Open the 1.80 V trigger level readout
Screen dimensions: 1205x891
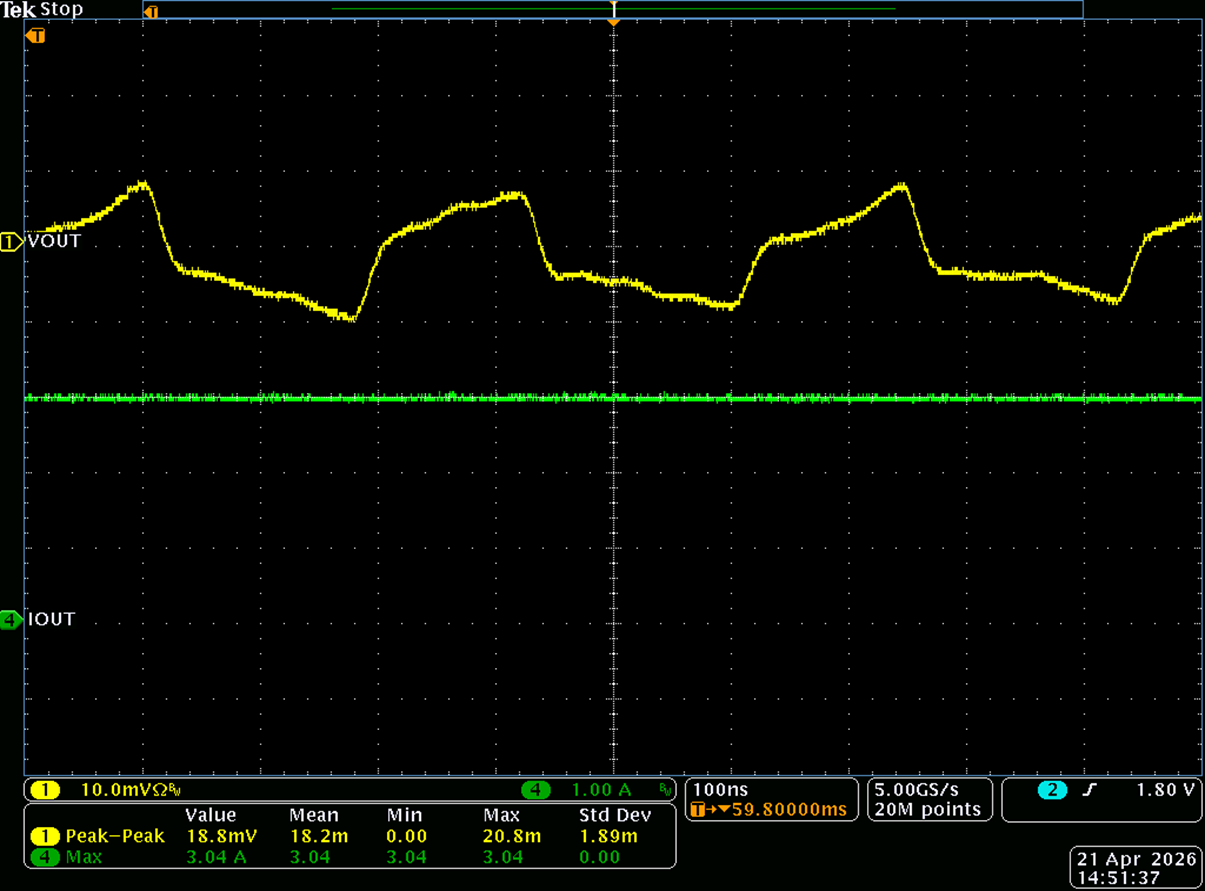[1165, 790]
